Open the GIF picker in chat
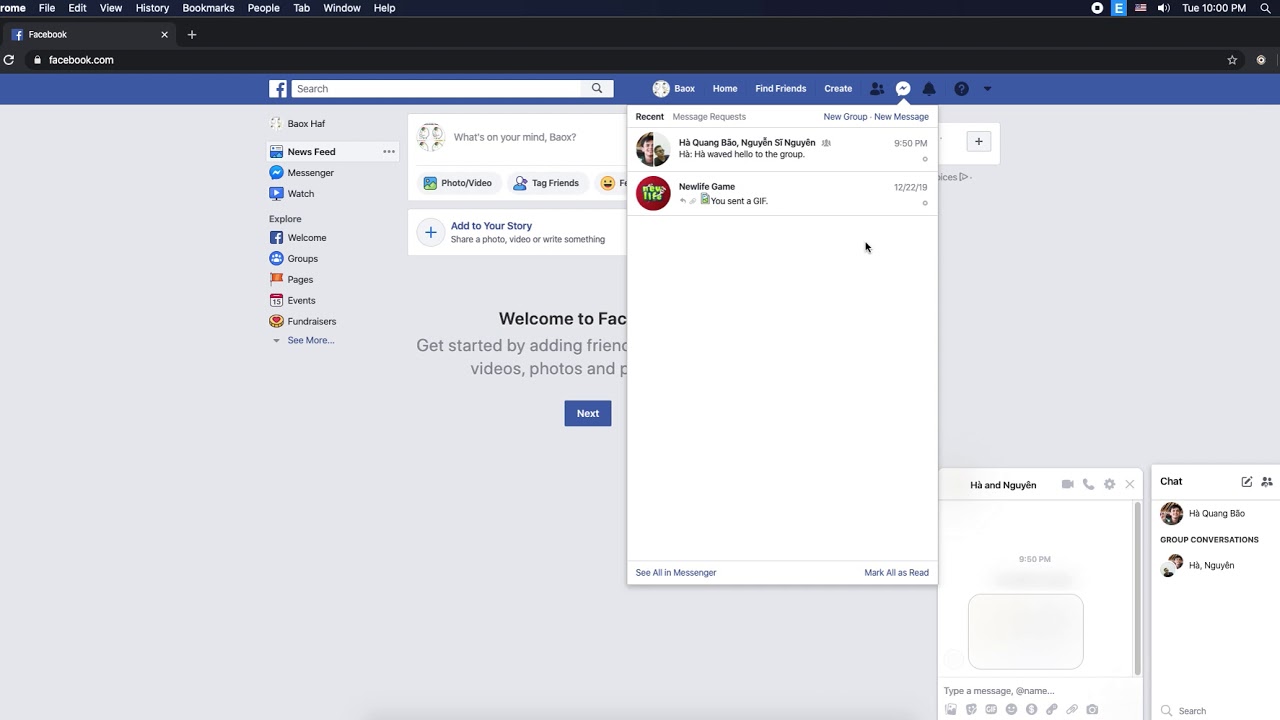The height and width of the screenshot is (720, 1280). (991, 710)
